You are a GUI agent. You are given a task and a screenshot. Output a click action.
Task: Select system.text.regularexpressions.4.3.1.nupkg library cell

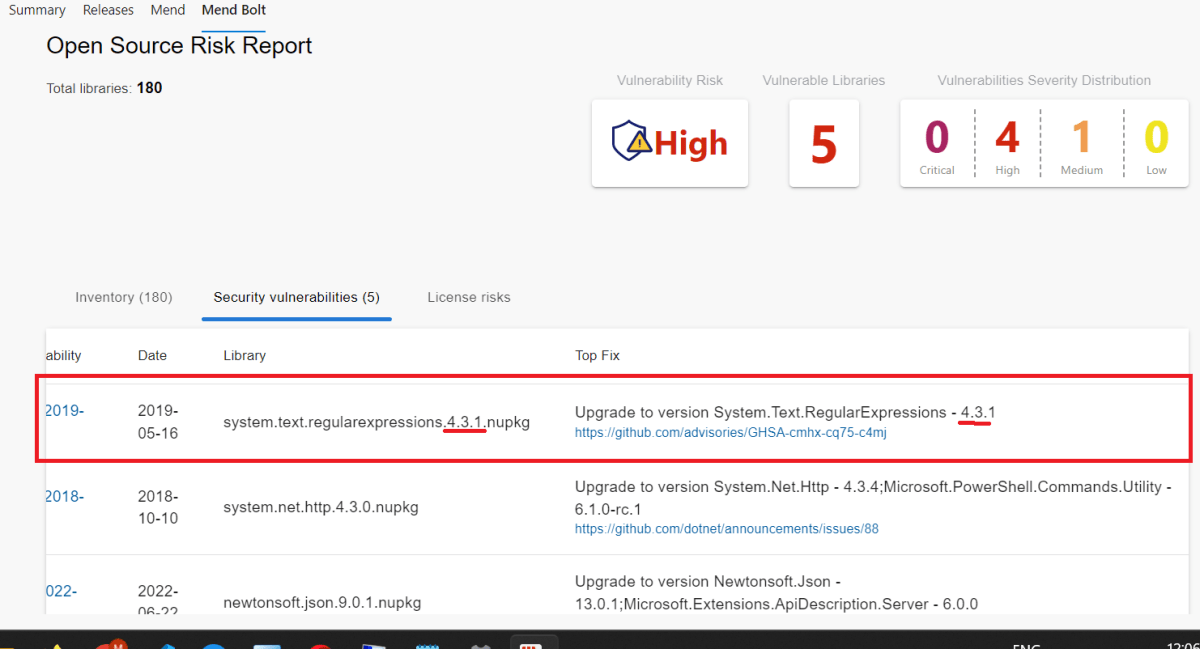377,422
